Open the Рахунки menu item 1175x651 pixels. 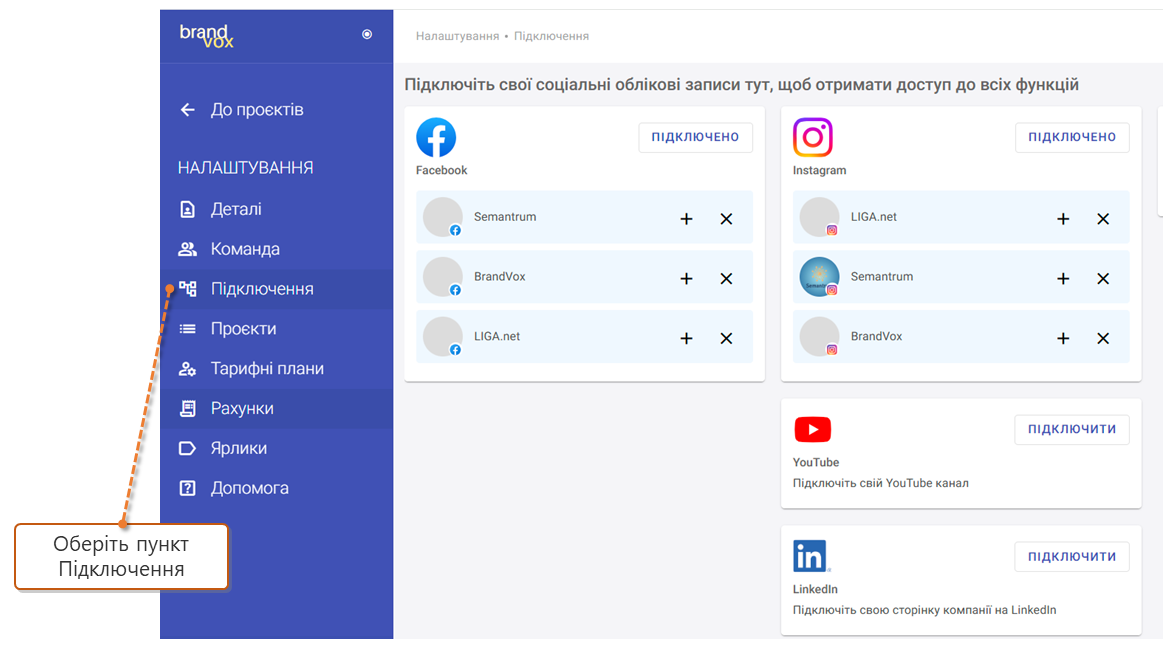(277, 408)
